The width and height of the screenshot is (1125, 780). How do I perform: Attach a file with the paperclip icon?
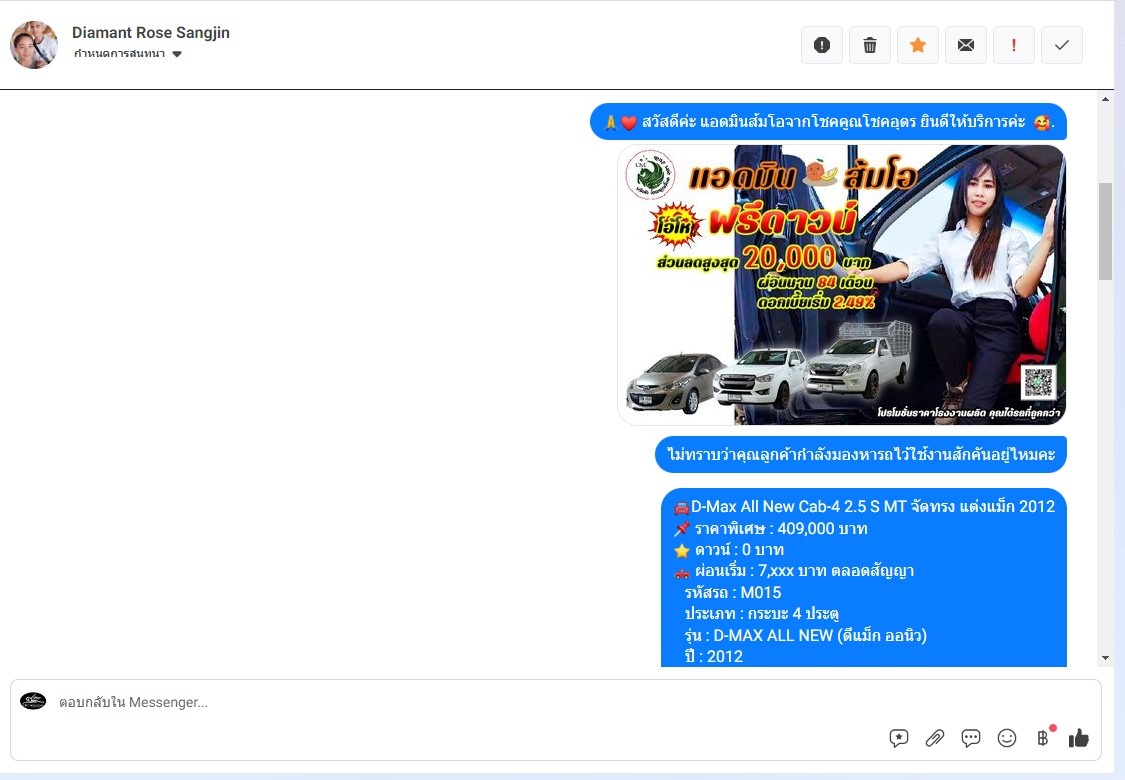(934, 738)
